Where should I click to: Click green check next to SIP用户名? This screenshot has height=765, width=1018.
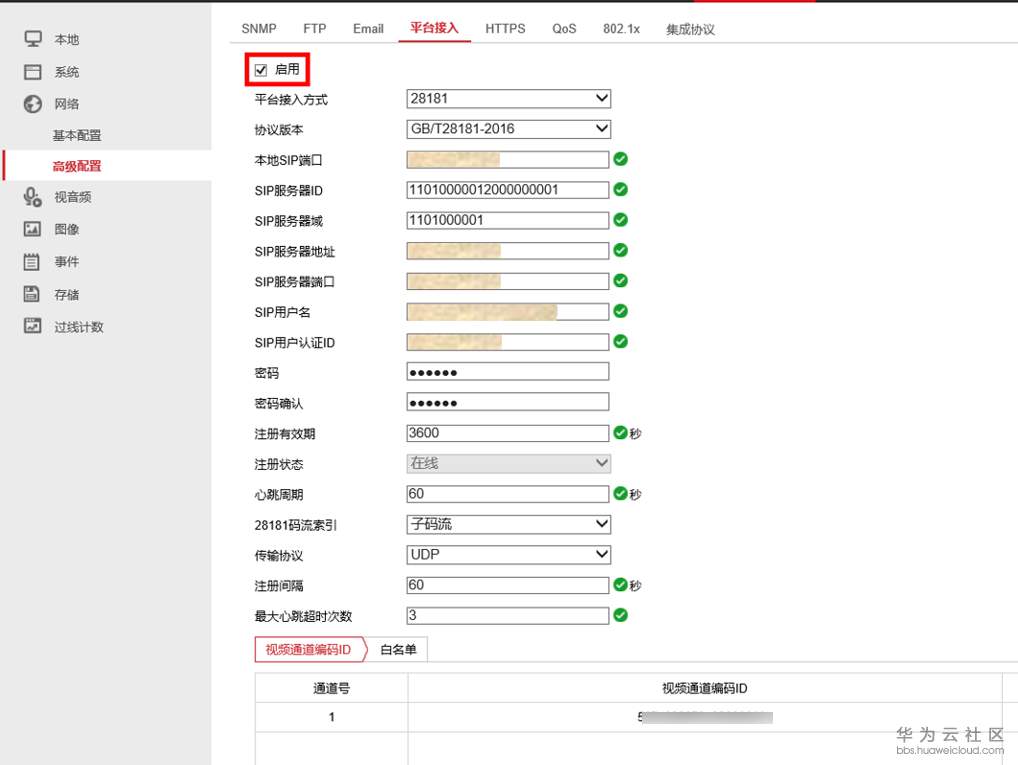pyautogui.click(x=621, y=311)
